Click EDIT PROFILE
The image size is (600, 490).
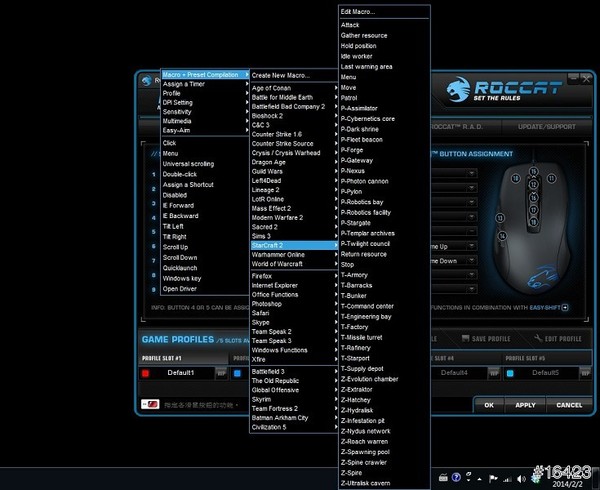558,339
